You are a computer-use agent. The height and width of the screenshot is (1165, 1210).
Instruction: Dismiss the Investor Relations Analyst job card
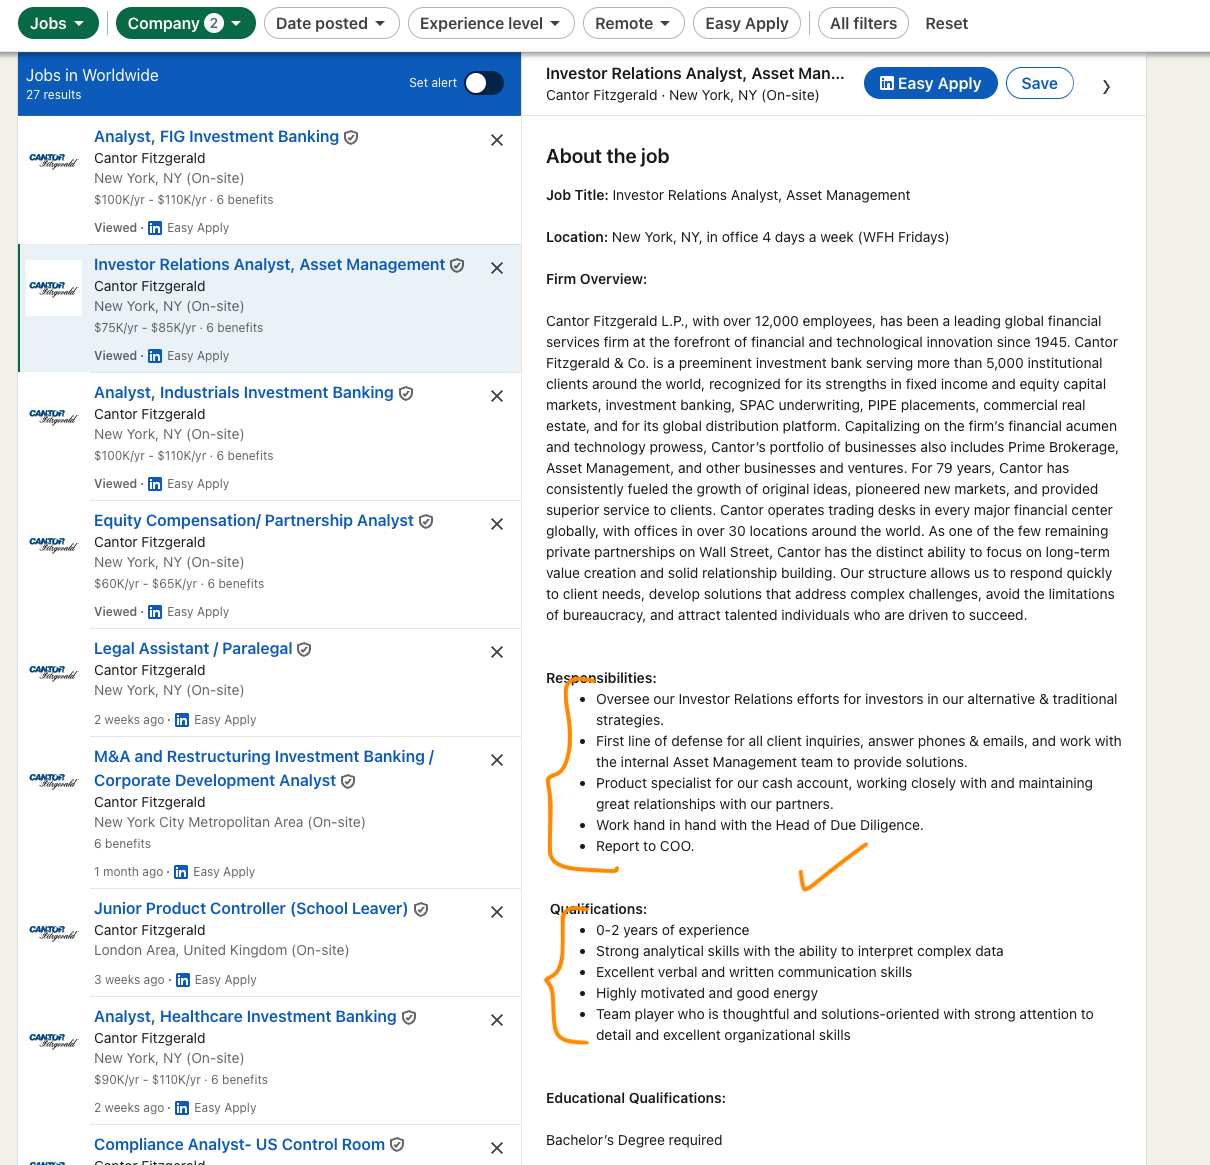click(x=497, y=268)
